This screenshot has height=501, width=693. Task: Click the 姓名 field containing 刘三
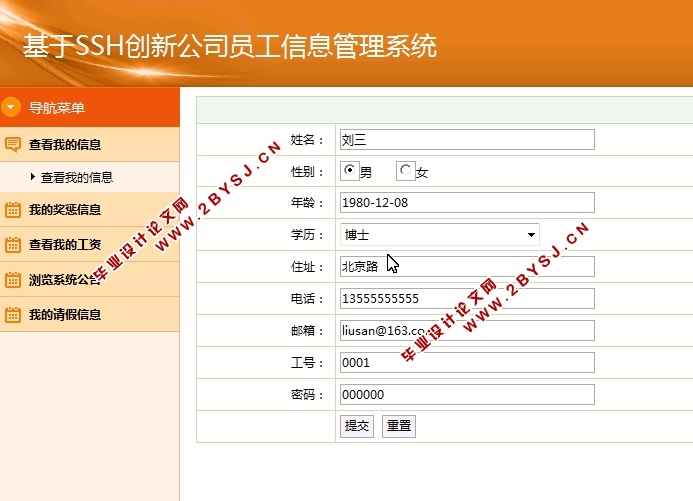(467, 140)
